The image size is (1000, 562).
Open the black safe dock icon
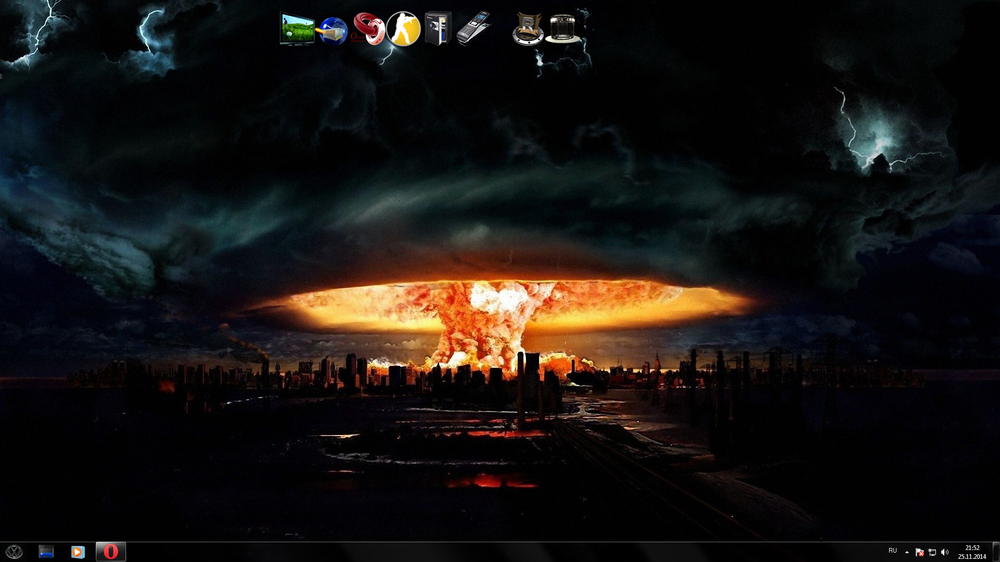click(438, 28)
